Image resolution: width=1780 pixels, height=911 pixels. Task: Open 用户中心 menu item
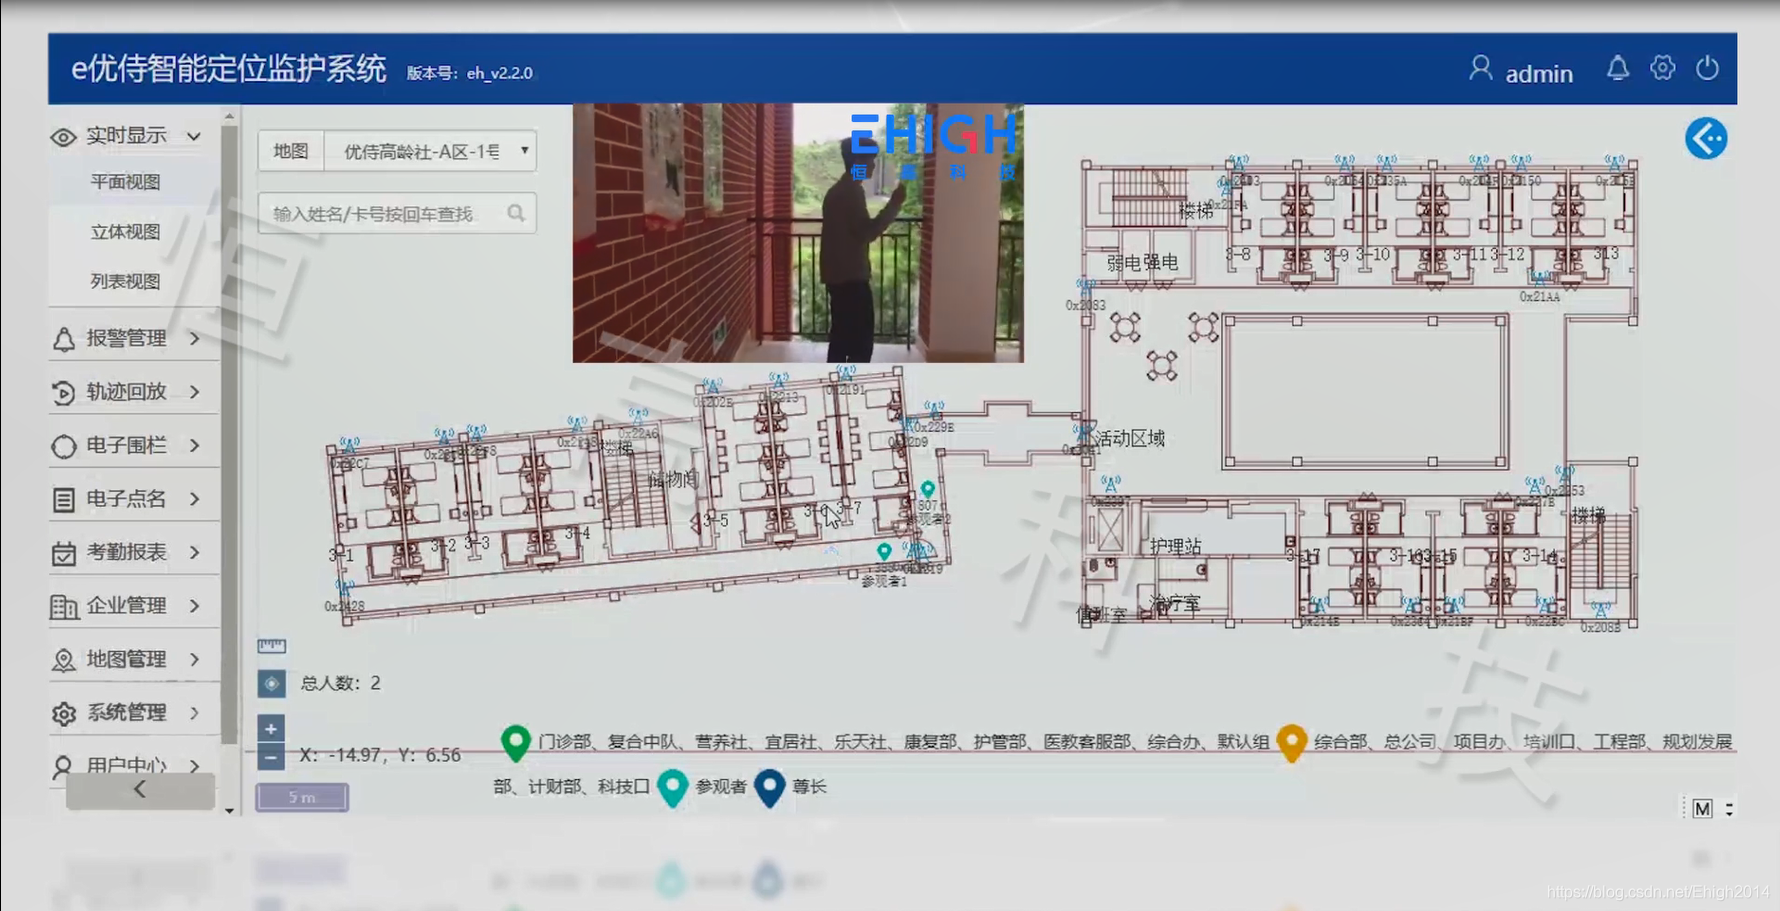(x=134, y=766)
